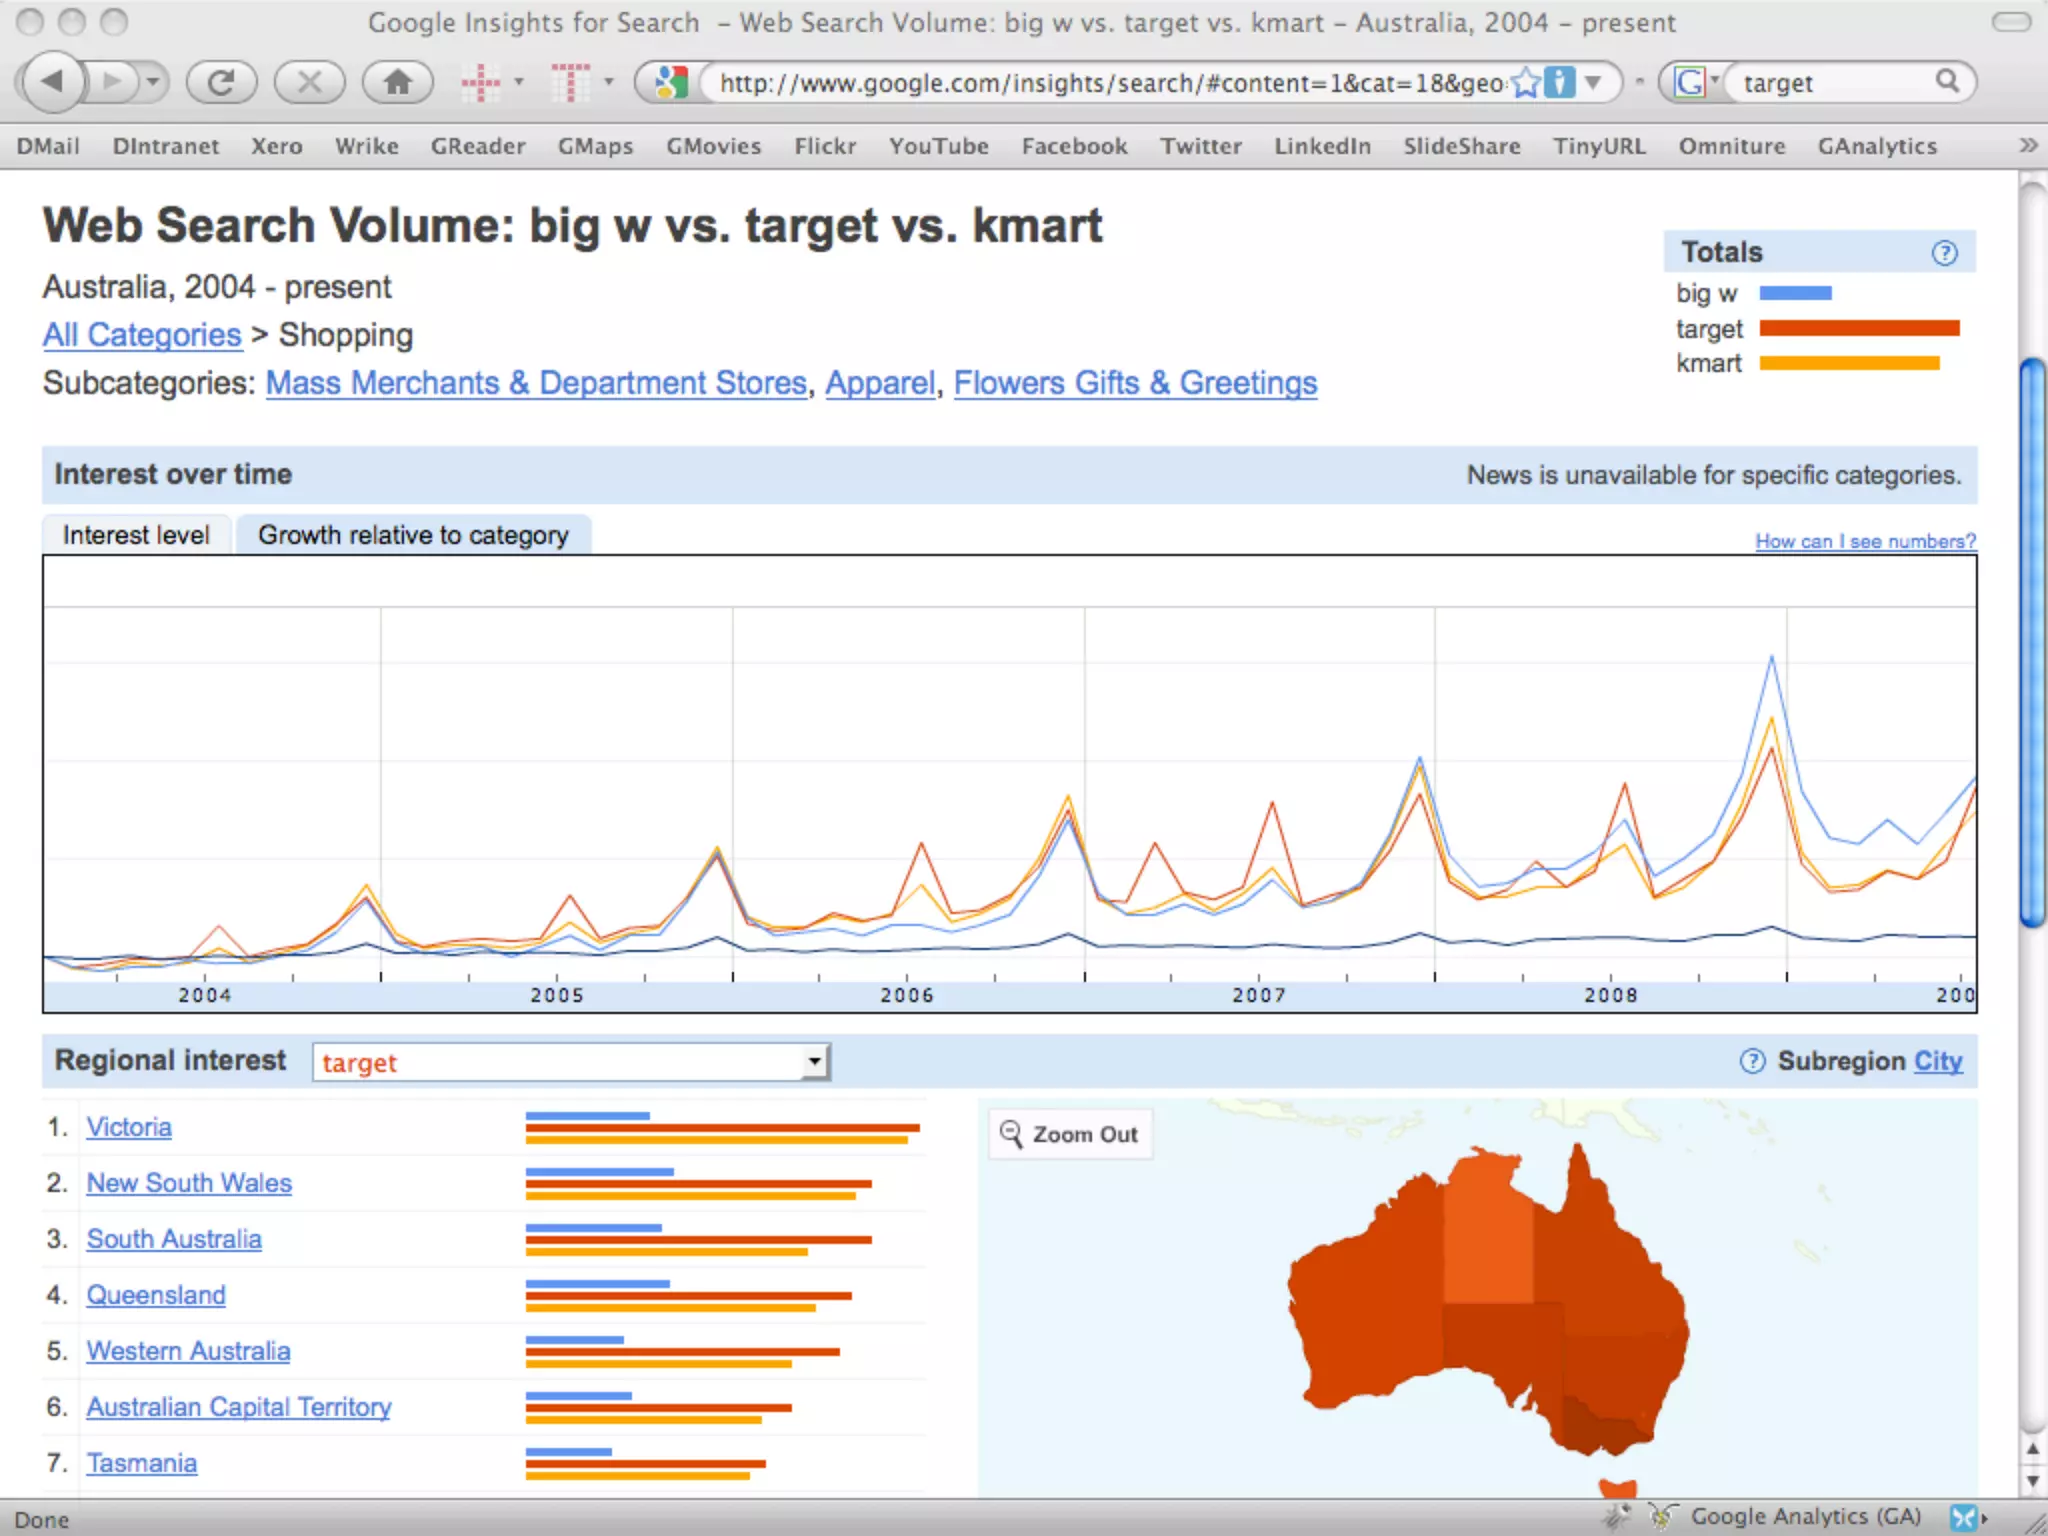This screenshot has height=1536, width=2048.
Task: Click the target red bar in Totals
Action: (x=1858, y=328)
